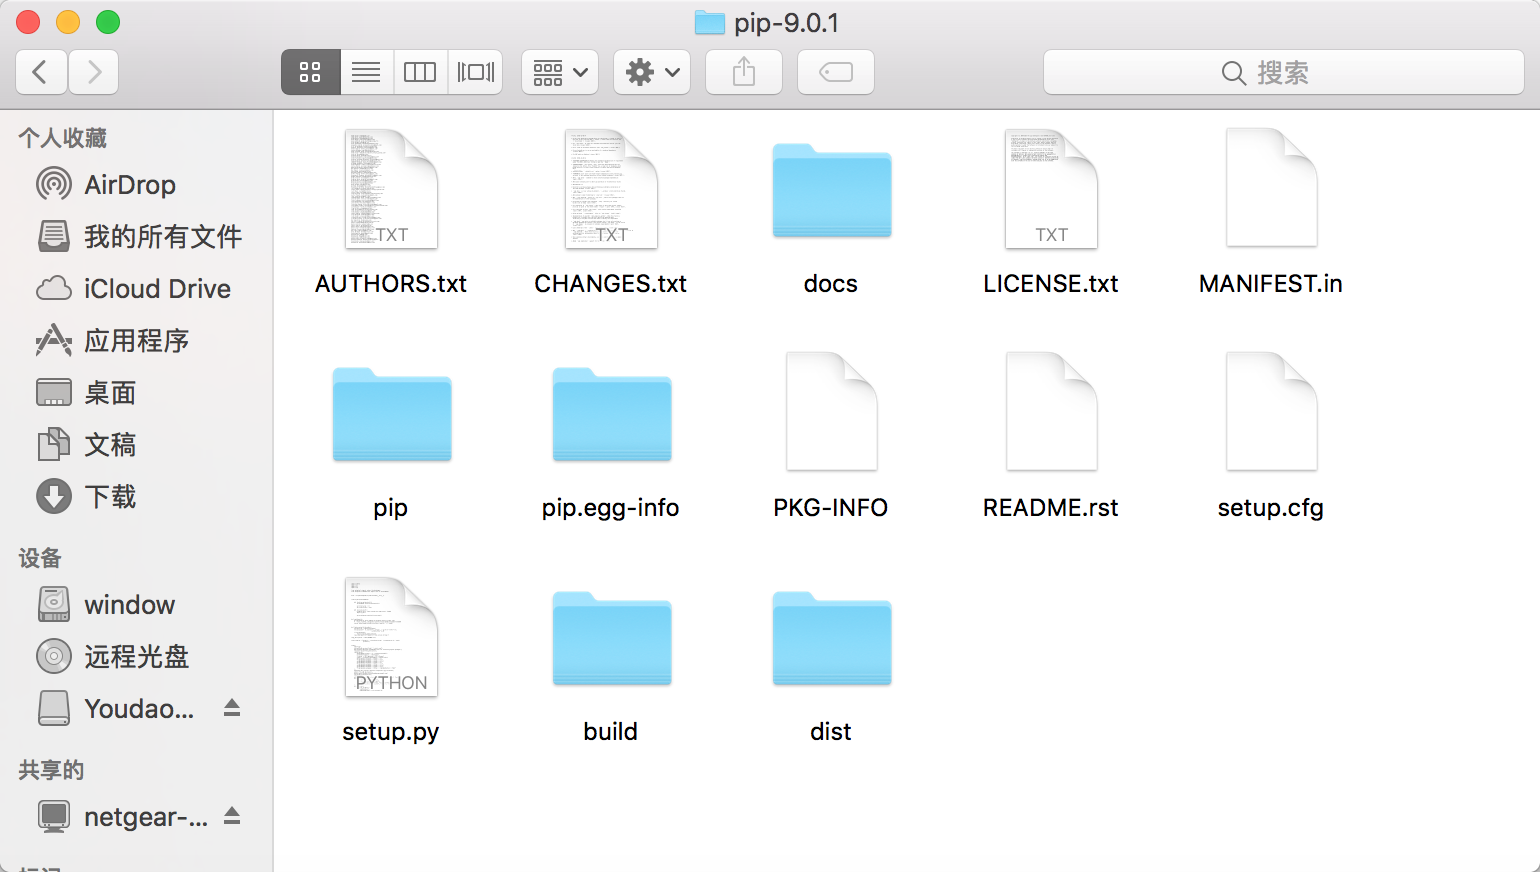Click the forward navigation arrow

[94, 72]
